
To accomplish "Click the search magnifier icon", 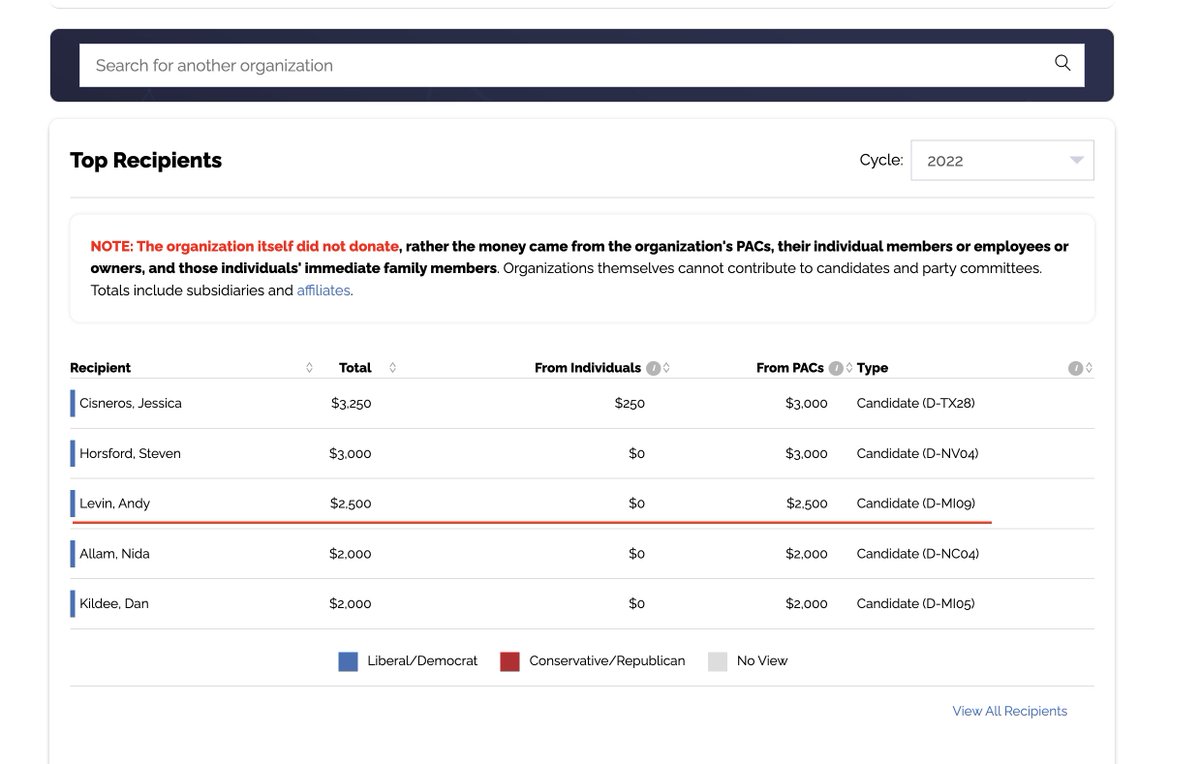I will (1062, 63).
